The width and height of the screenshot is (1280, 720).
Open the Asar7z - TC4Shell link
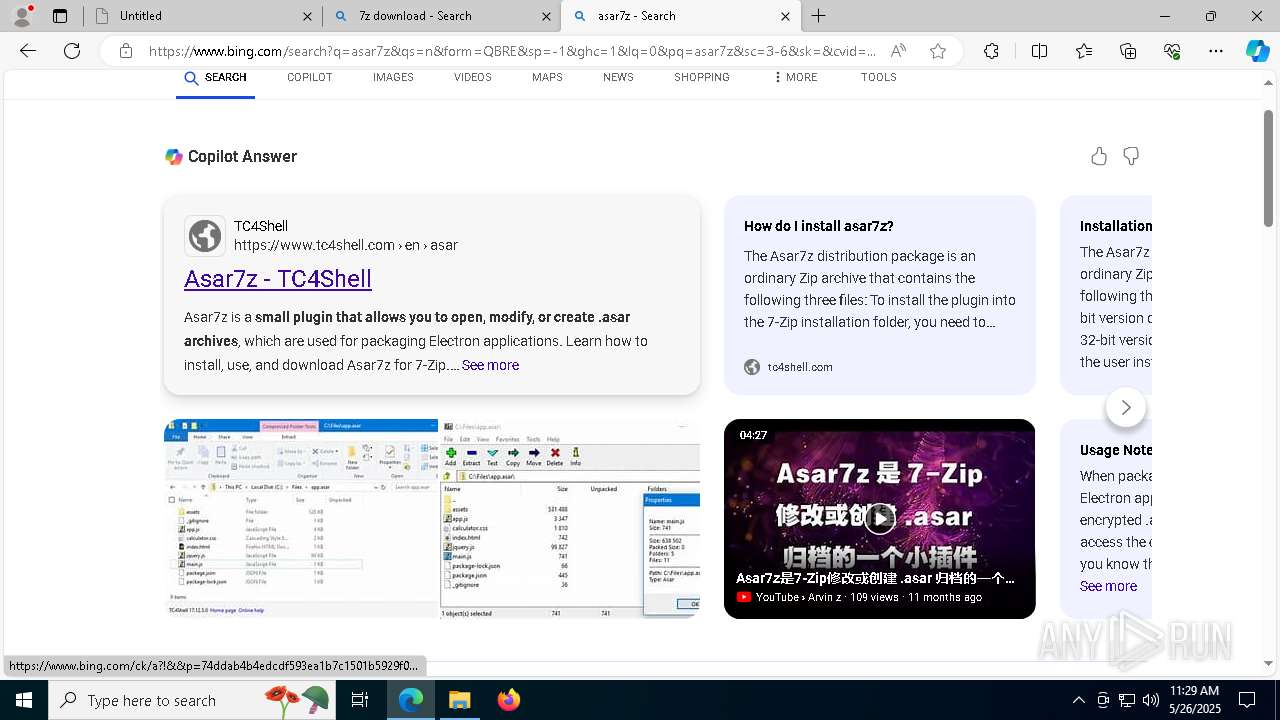pyautogui.click(x=278, y=279)
